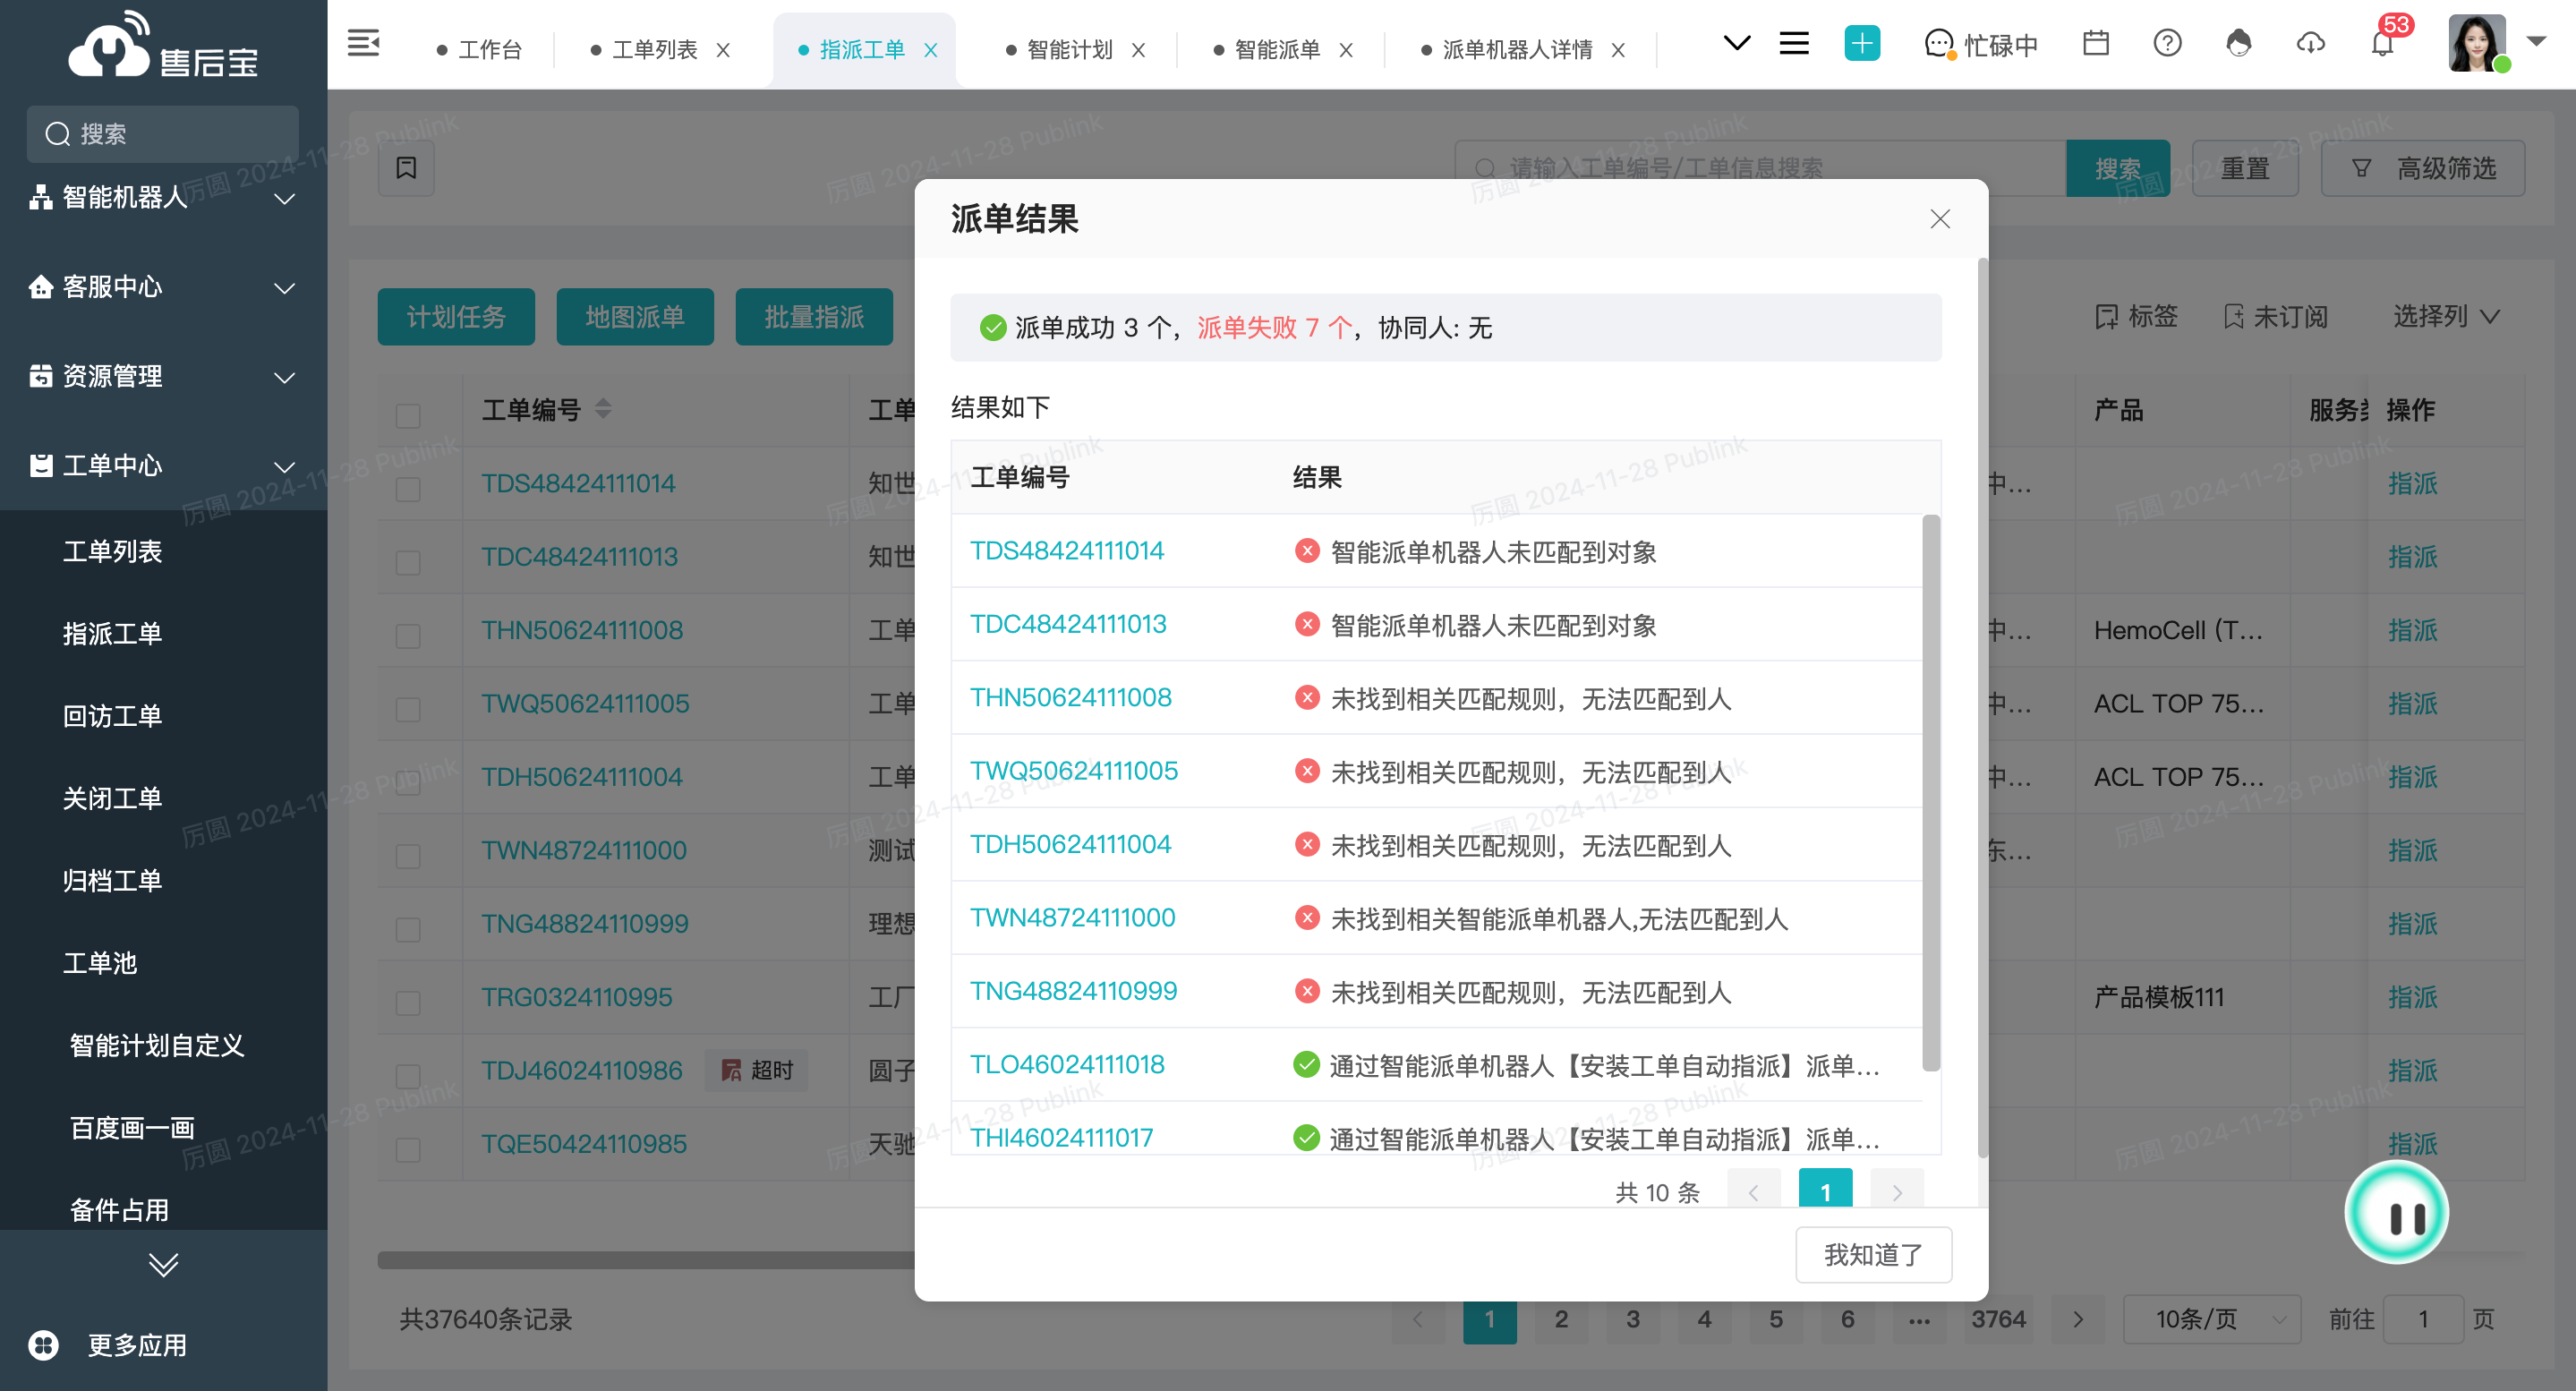This screenshot has width=2576, height=1391.
Task: Close the 工单列表 tab
Action: tap(723, 50)
